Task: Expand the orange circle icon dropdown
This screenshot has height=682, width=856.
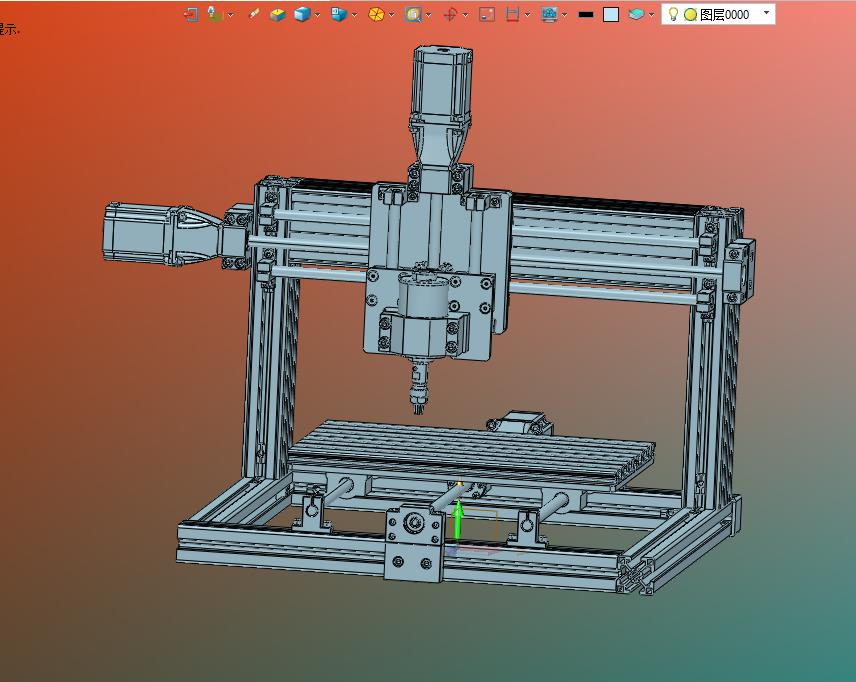Action: click(x=391, y=15)
